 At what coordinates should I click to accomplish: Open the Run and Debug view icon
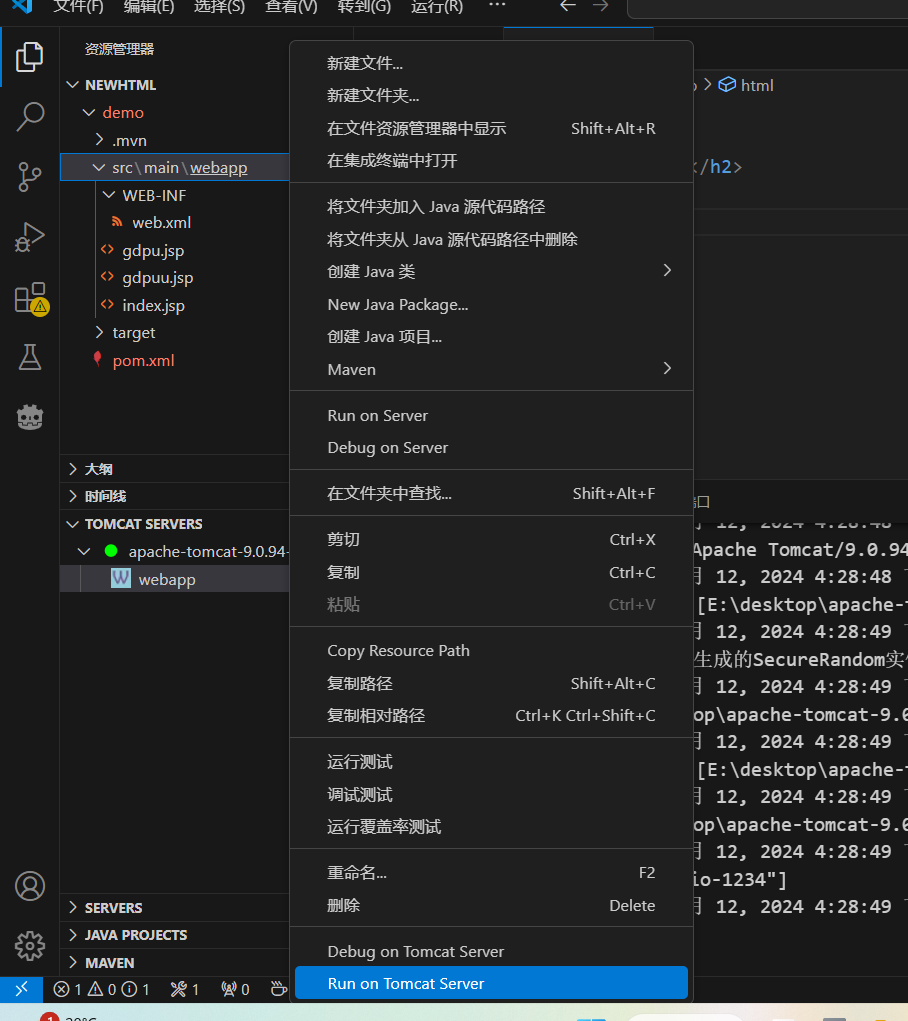29,236
